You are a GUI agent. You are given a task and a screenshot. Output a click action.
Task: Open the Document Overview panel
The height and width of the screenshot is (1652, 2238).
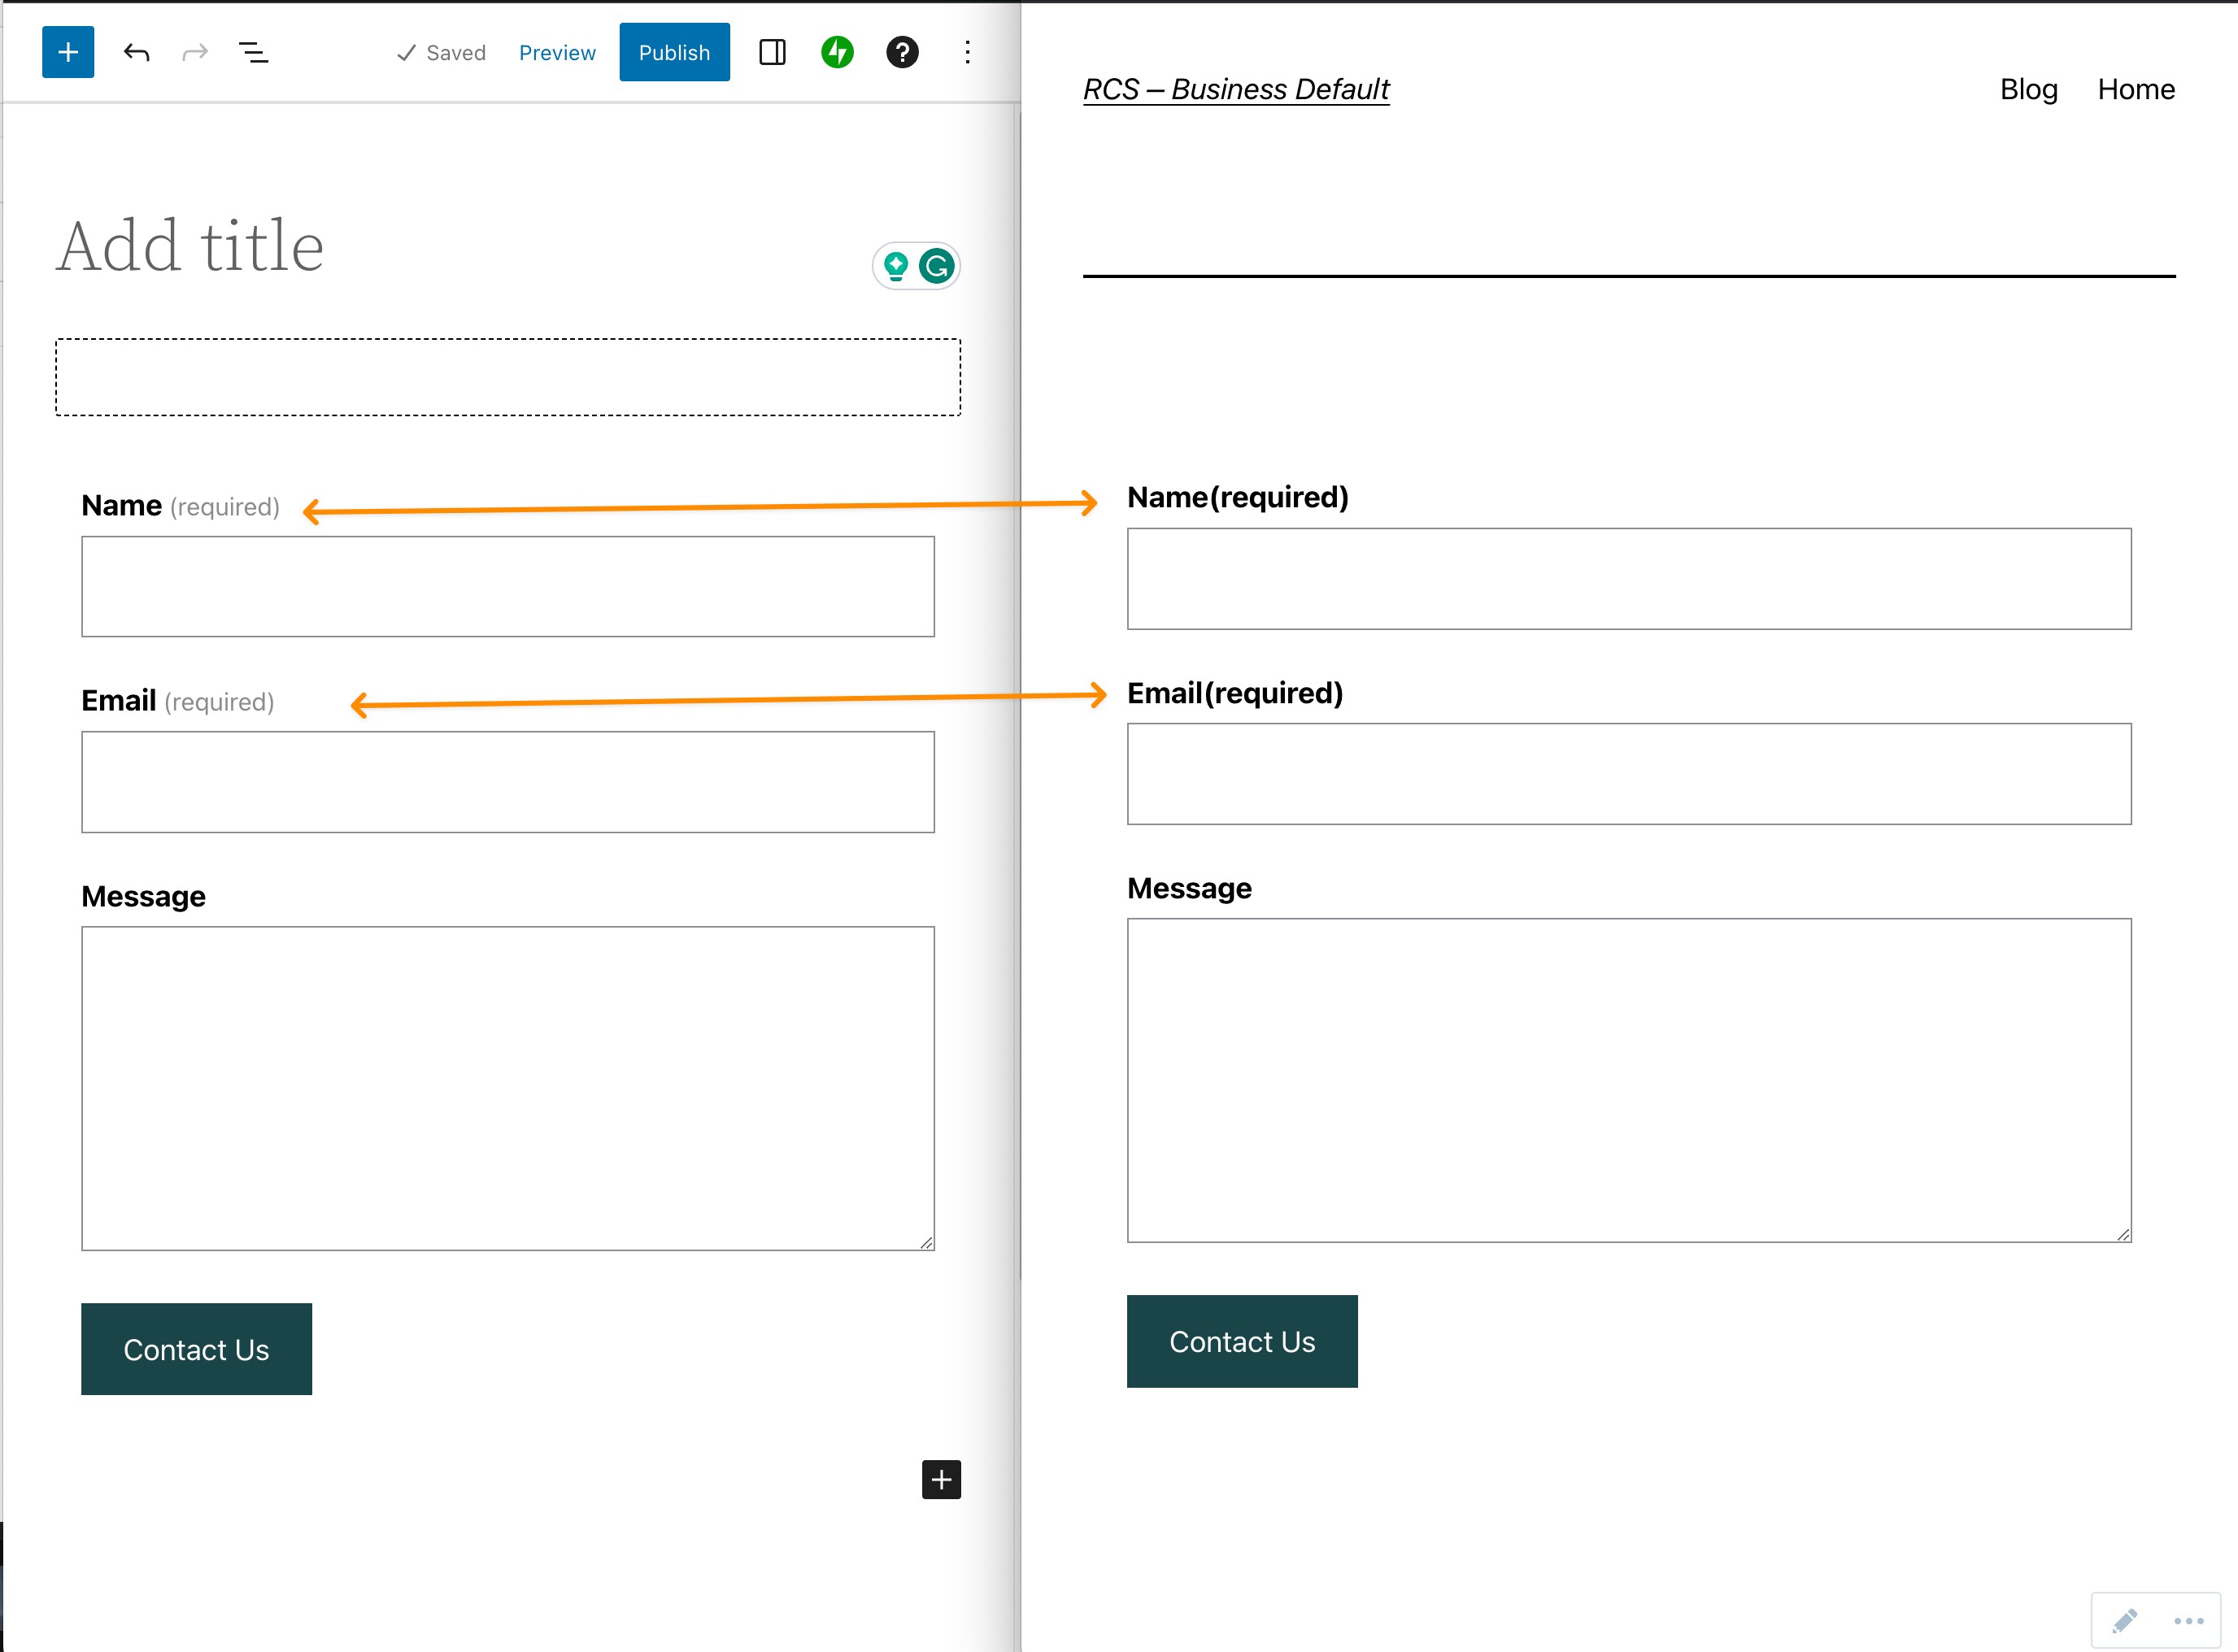pyautogui.click(x=253, y=52)
